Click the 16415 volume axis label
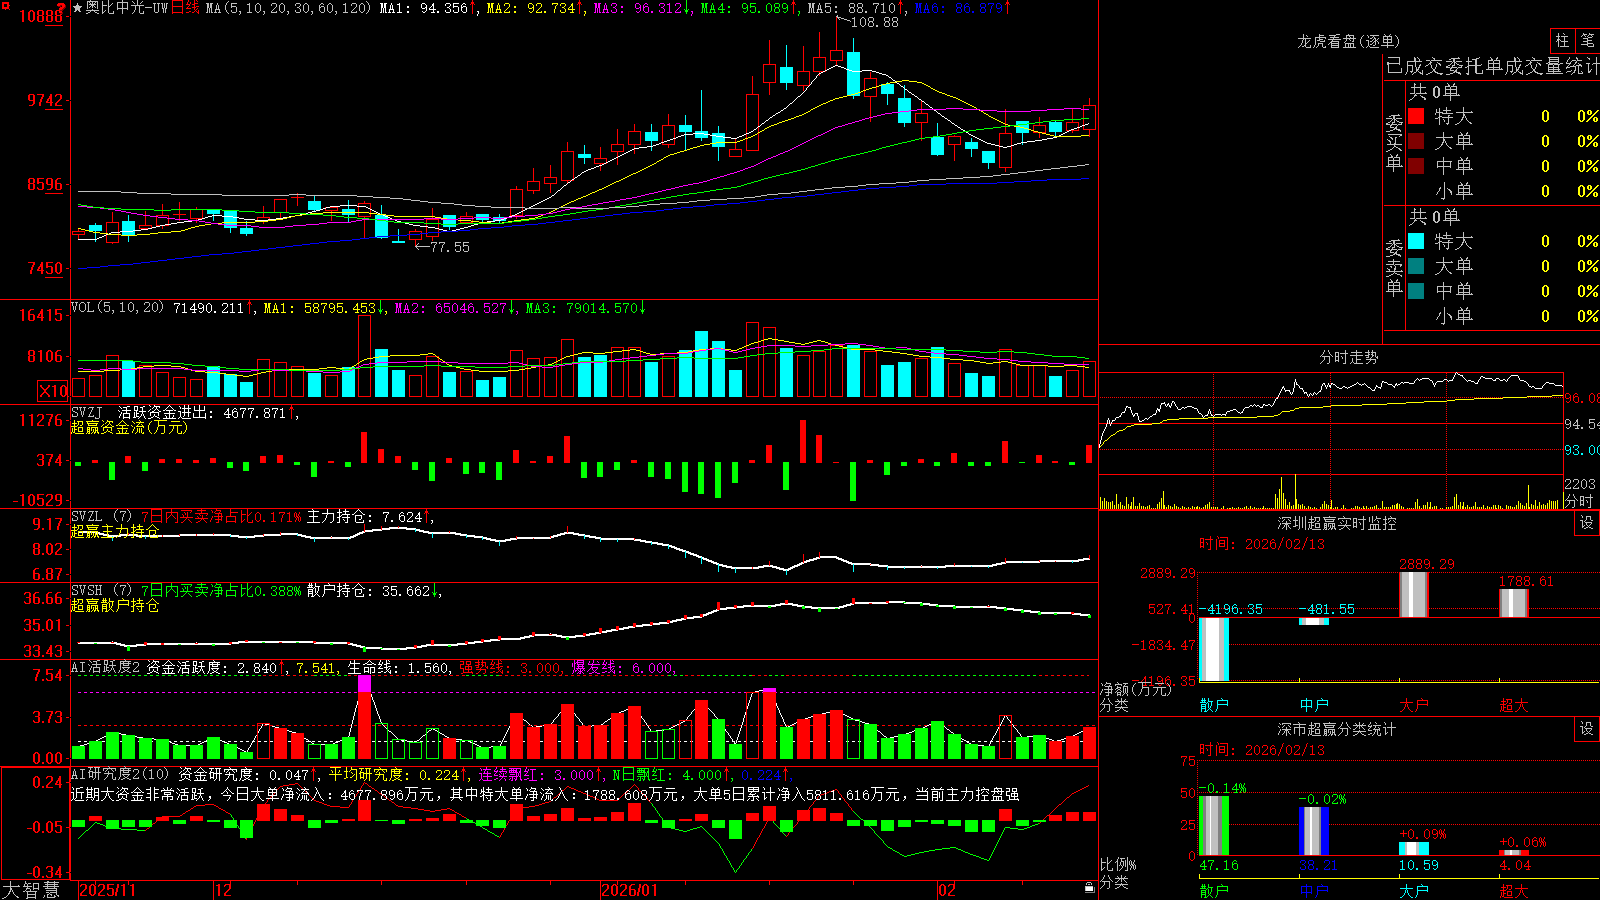 pos(41,315)
